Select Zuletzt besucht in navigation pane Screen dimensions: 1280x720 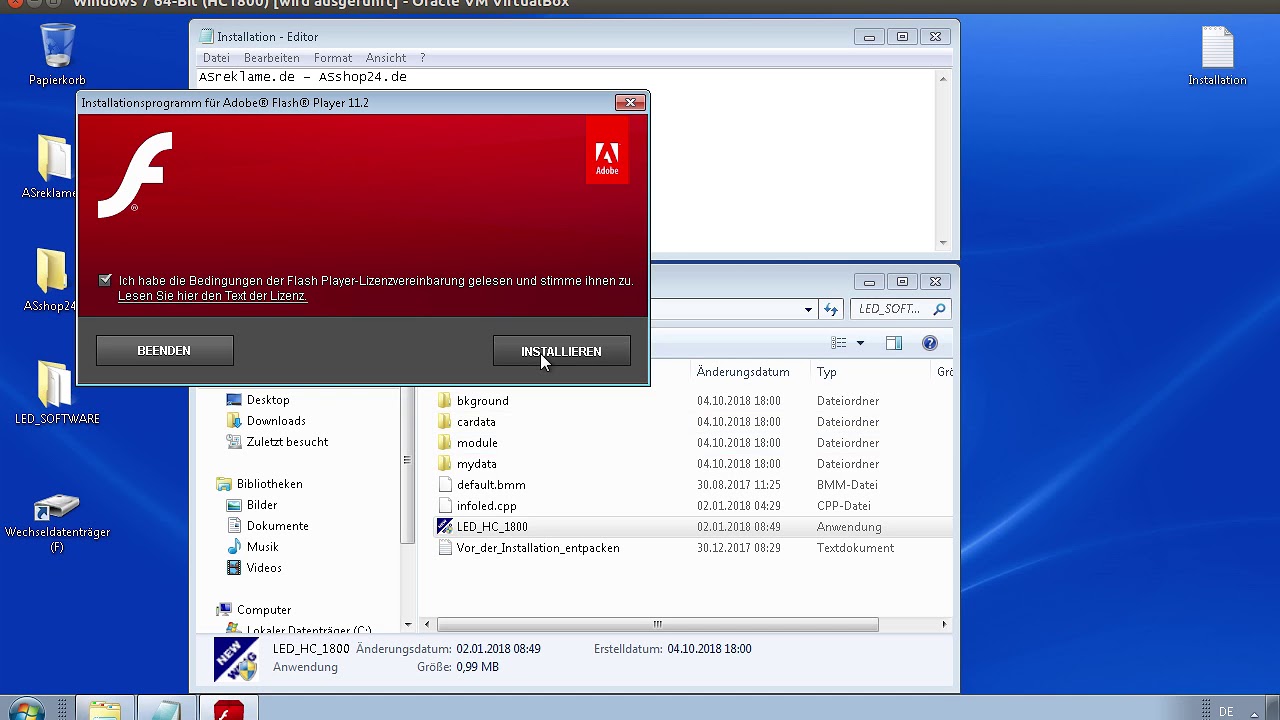287,442
